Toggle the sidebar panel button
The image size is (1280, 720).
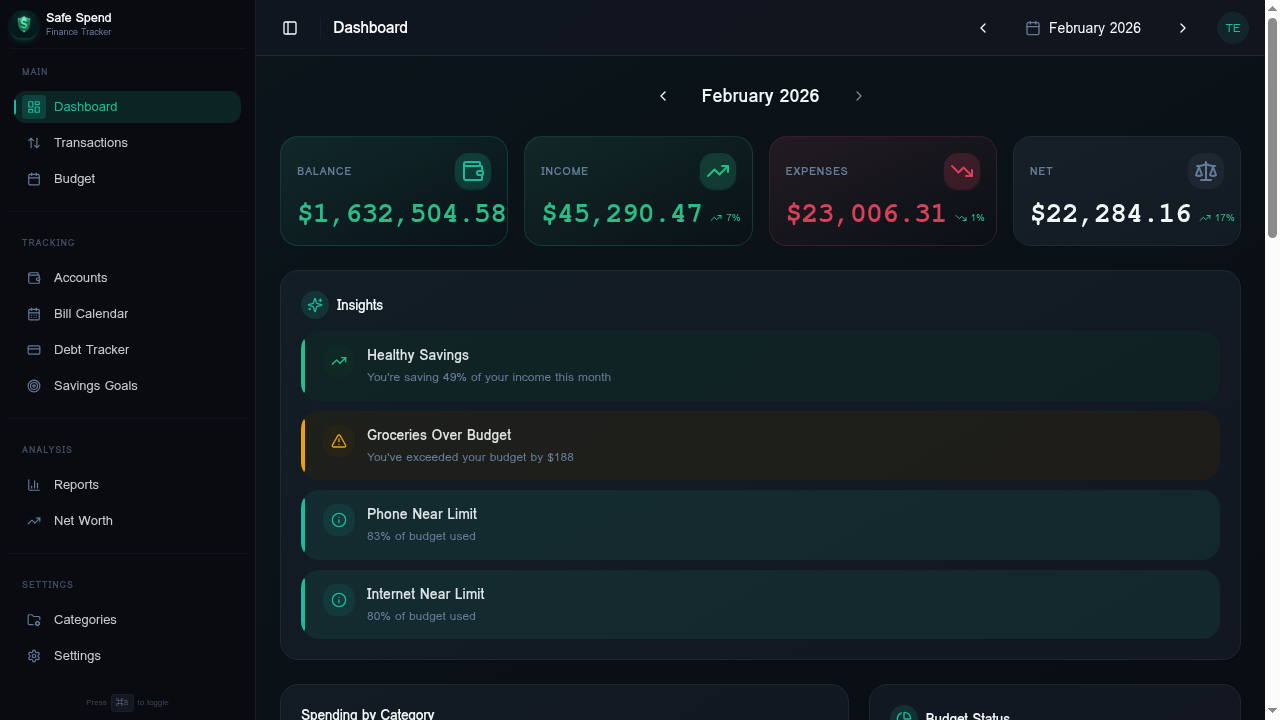point(290,27)
